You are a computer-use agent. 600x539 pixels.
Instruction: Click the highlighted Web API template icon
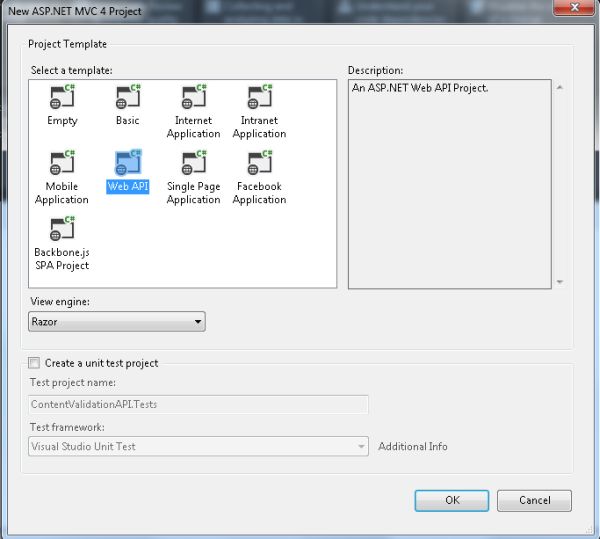click(128, 163)
